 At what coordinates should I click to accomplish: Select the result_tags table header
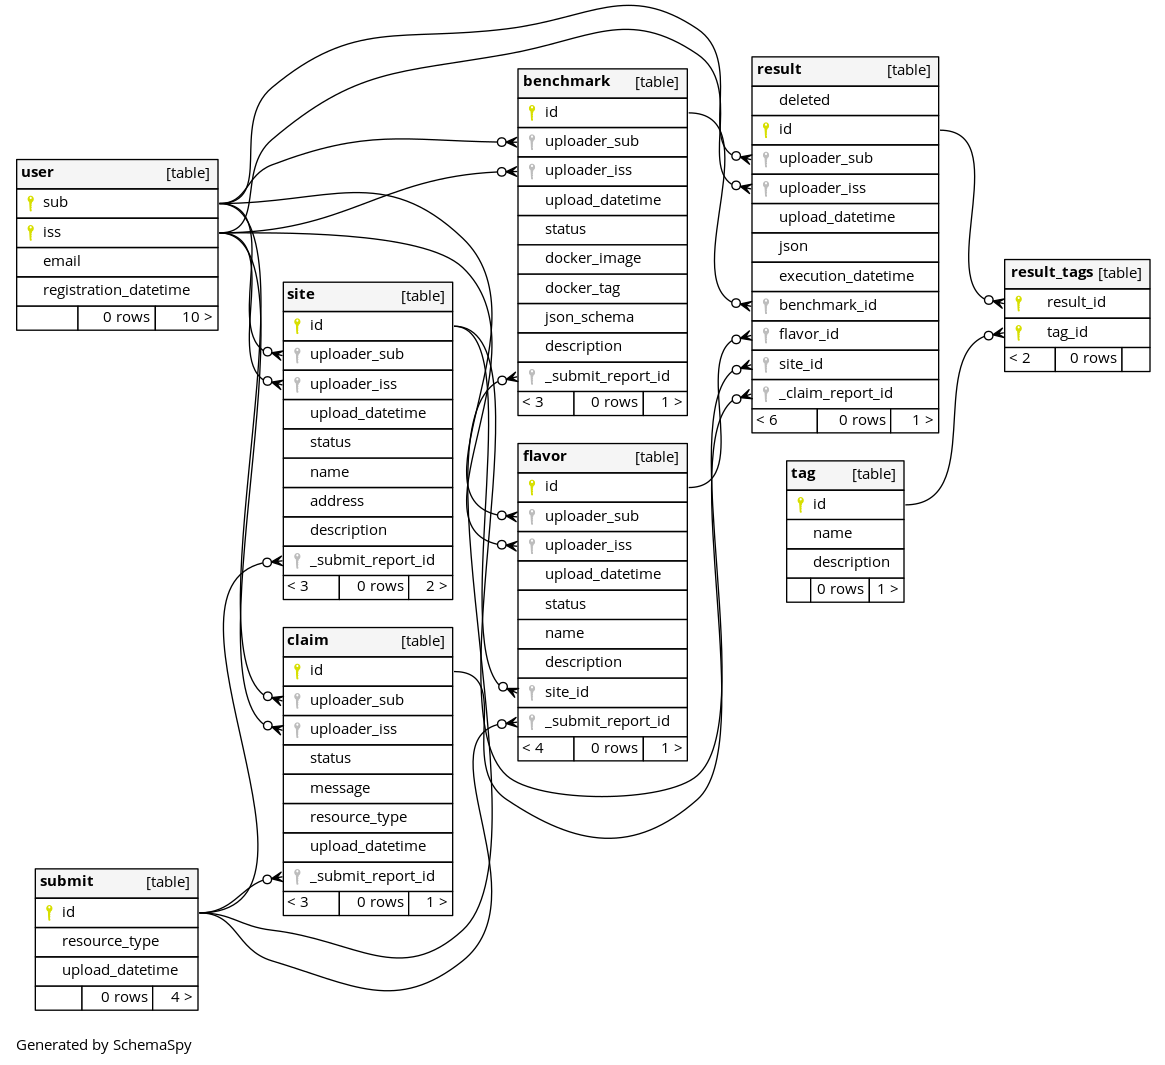point(1077,273)
